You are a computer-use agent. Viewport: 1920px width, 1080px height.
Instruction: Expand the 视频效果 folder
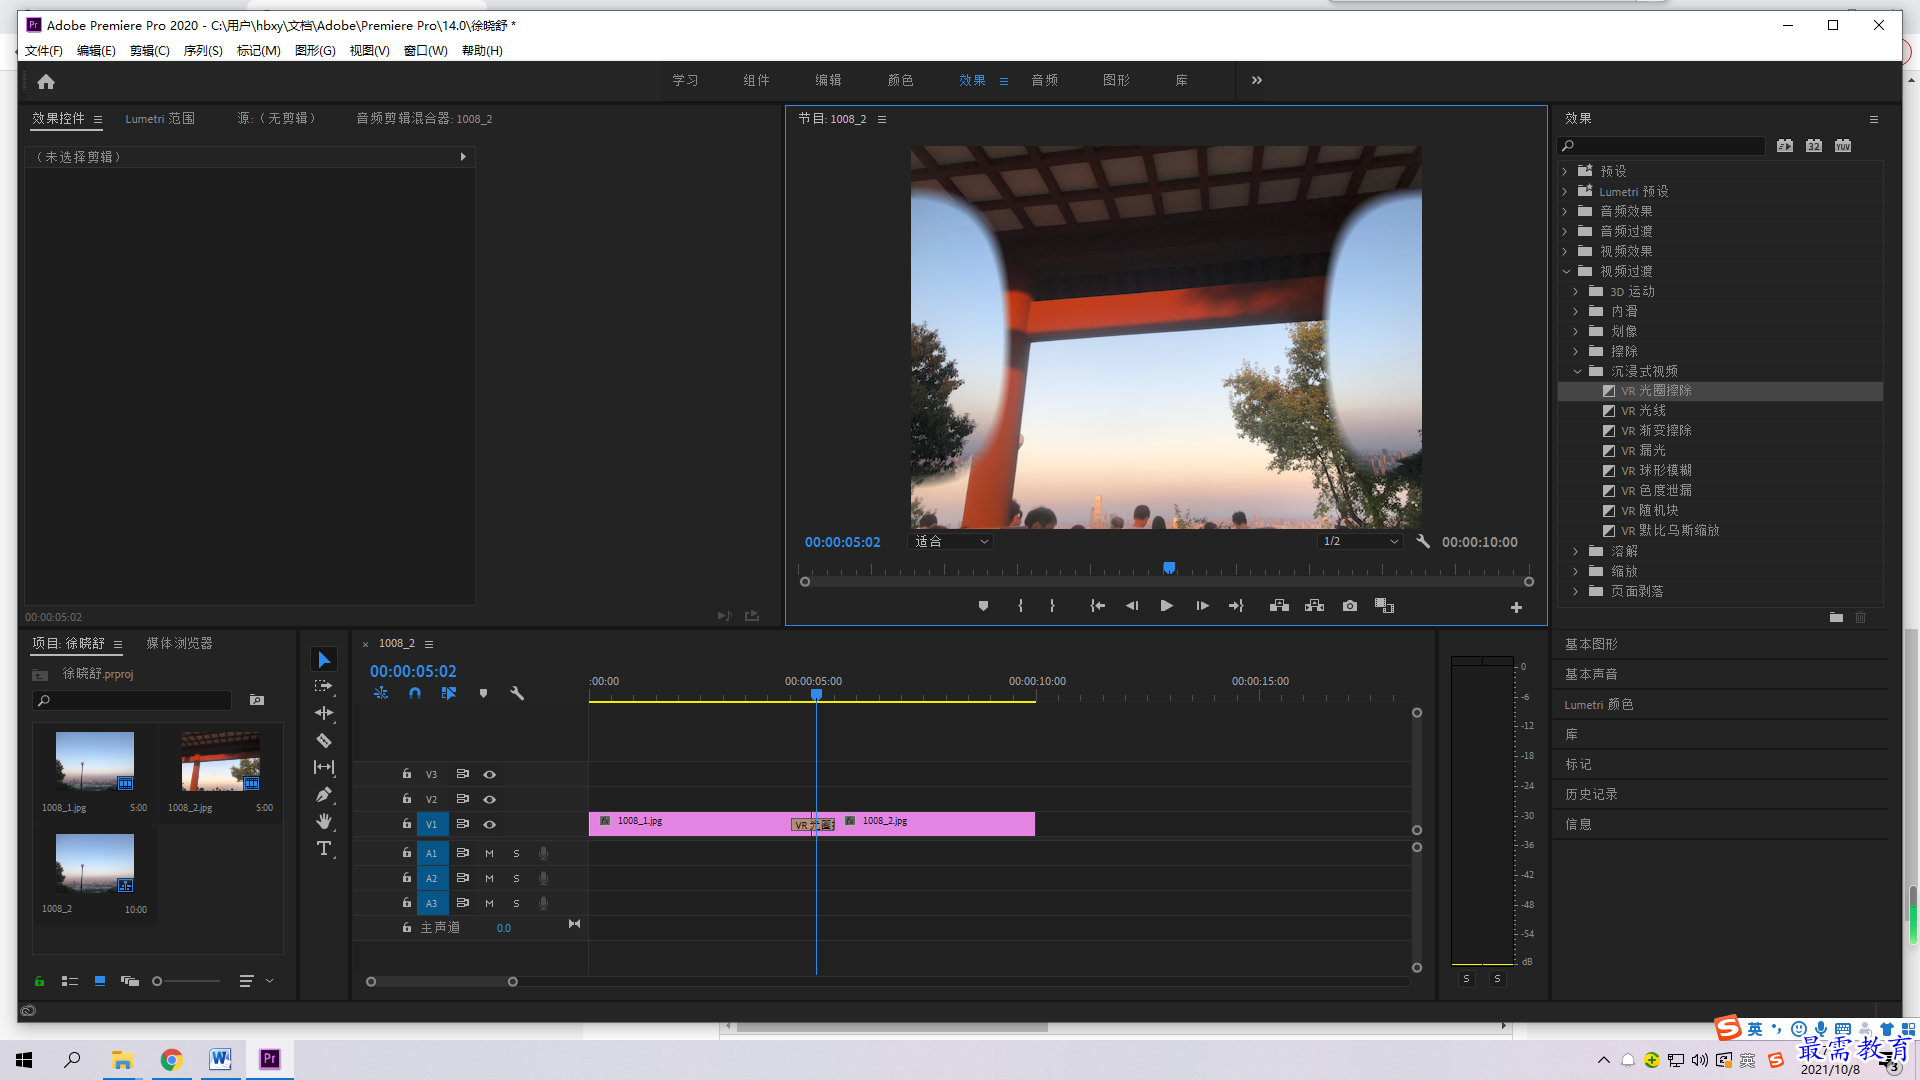[x=1565, y=251]
